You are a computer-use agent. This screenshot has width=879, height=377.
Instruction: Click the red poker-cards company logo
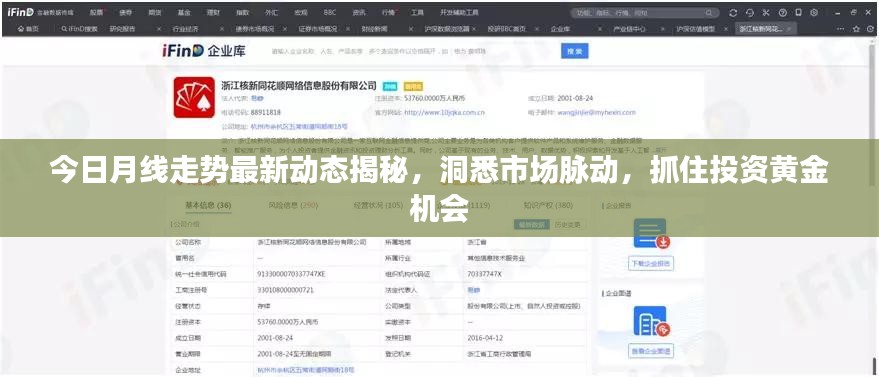click(194, 97)
